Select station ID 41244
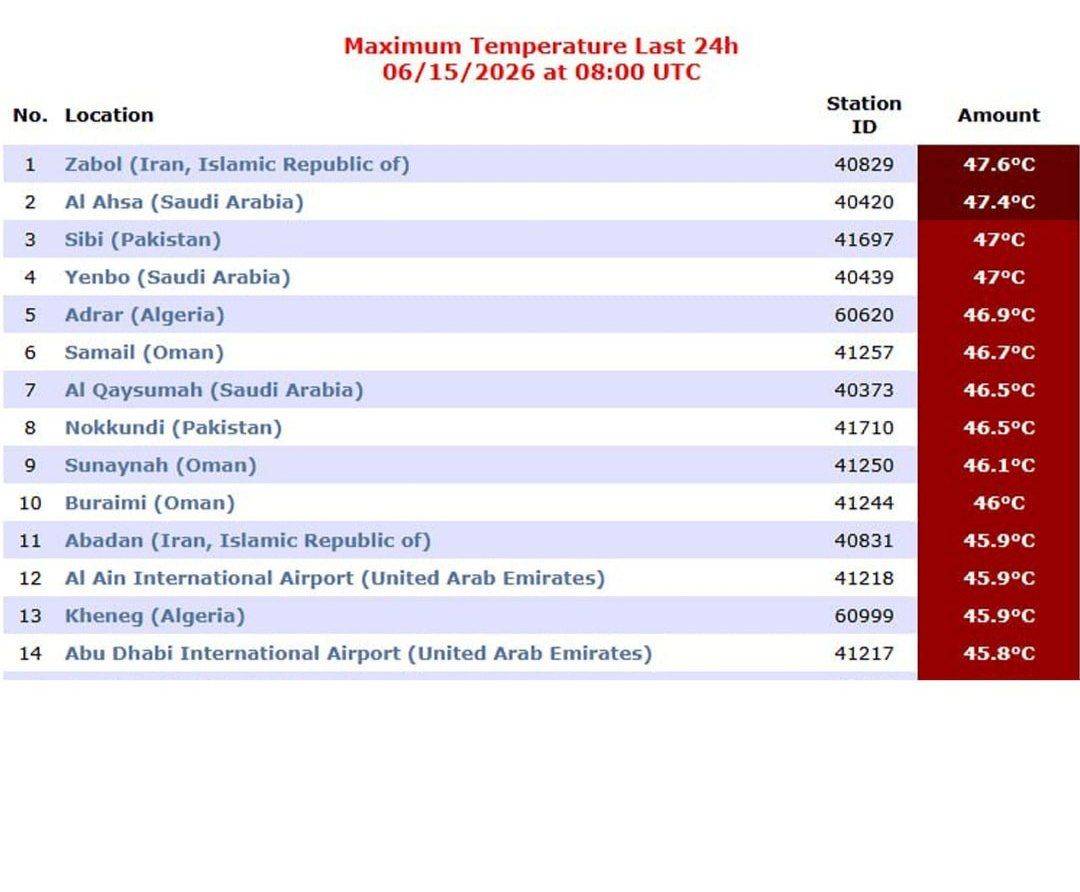This screenshot has width=1080, height=892. [864, 503]
